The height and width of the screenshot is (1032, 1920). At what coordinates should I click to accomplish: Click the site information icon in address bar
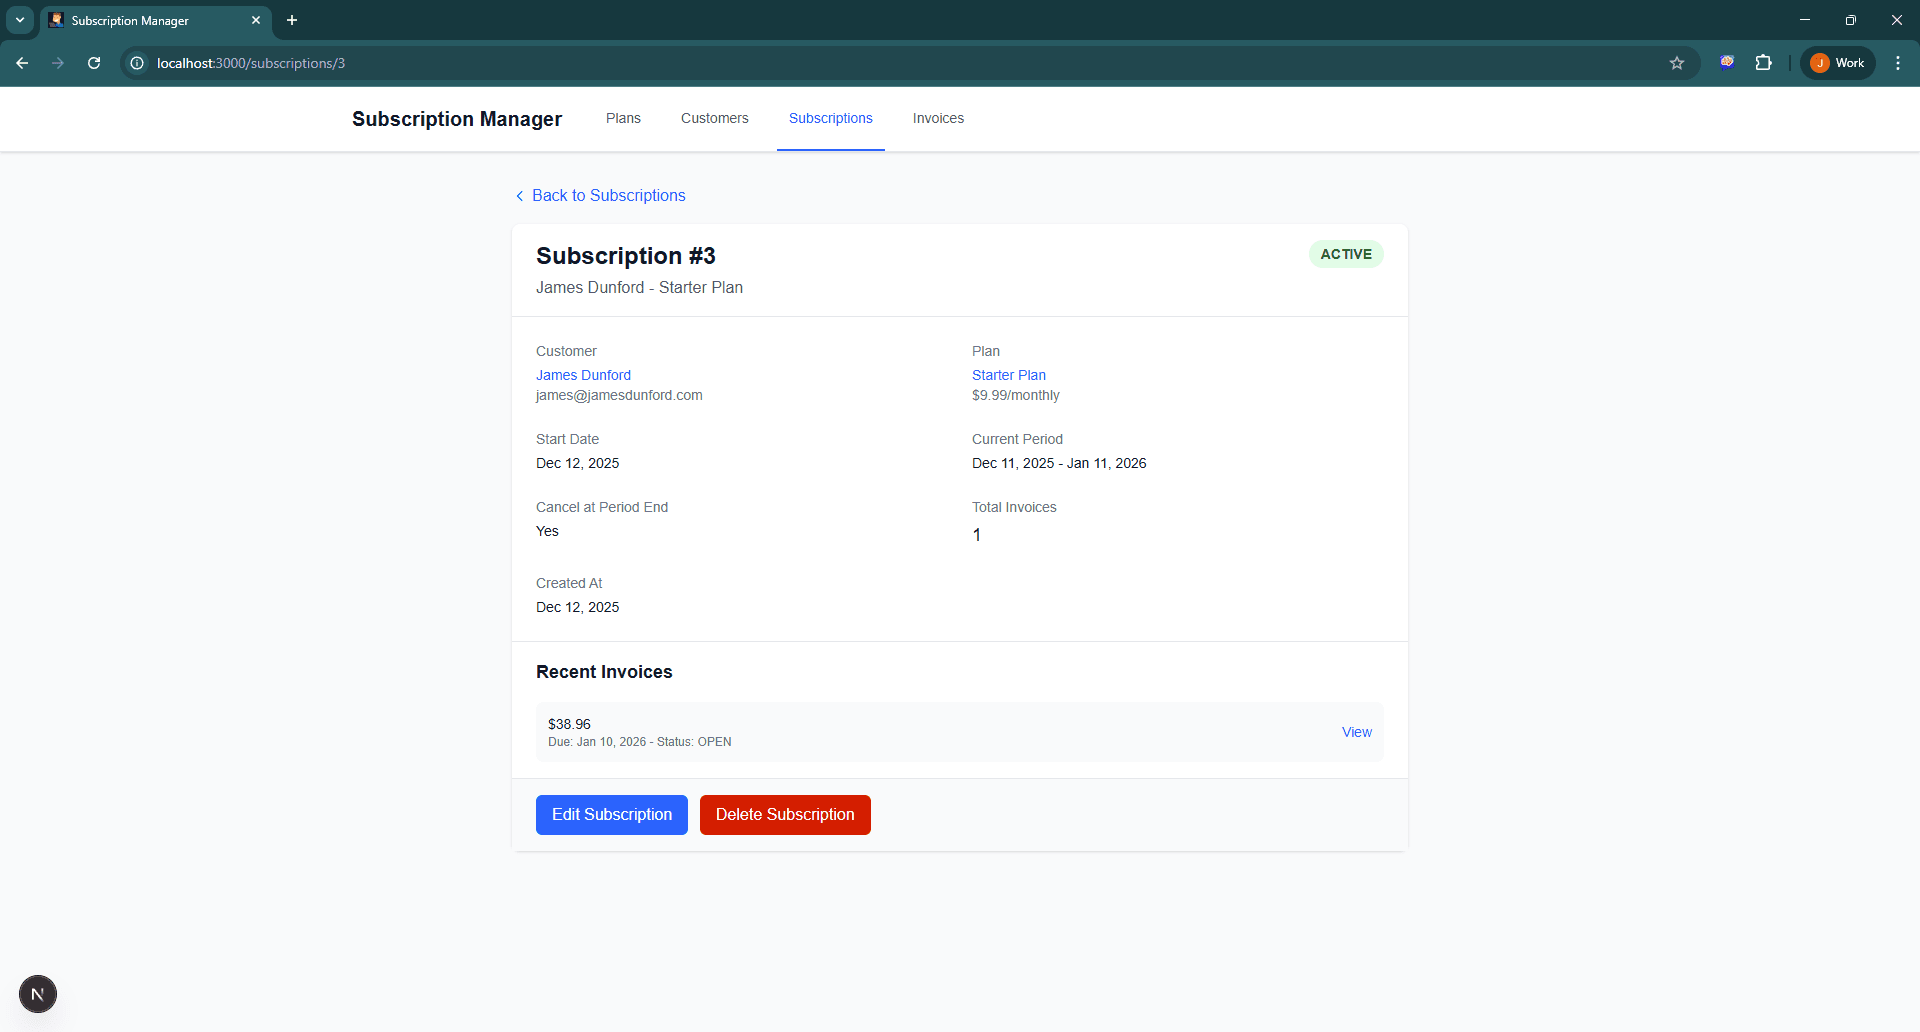coord(136,63)
